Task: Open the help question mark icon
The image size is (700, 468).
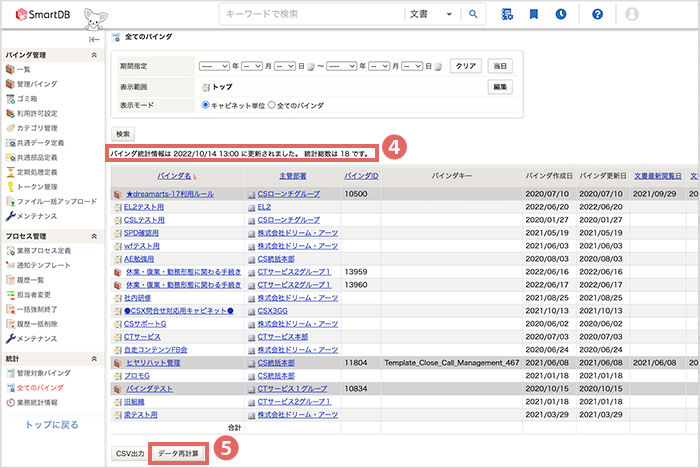Action: pyautogui.click(x=597, y=14)
